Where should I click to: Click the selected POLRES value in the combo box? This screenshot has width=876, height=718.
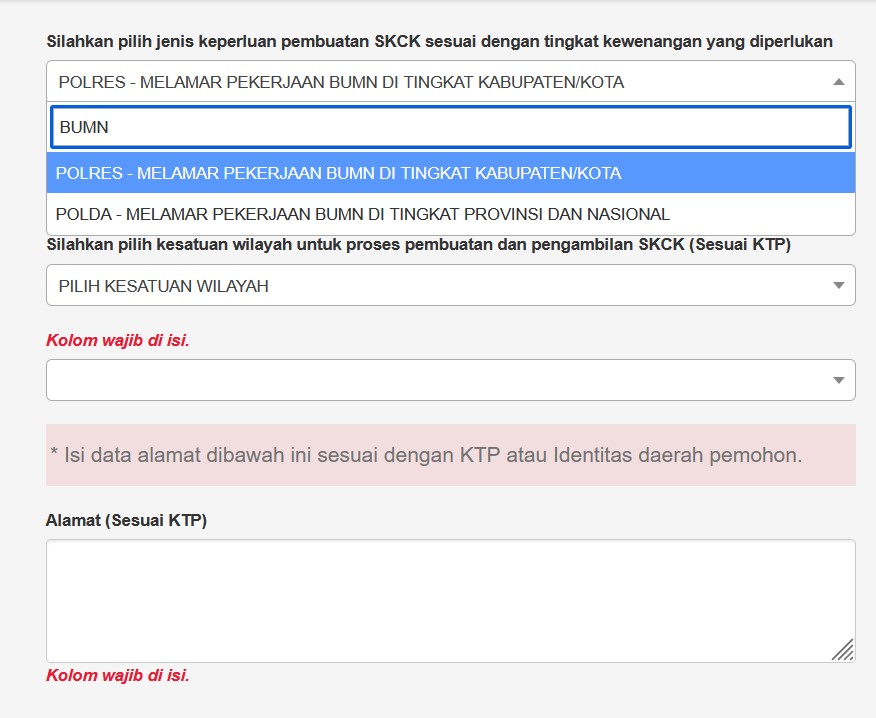(x=340, y=82)
